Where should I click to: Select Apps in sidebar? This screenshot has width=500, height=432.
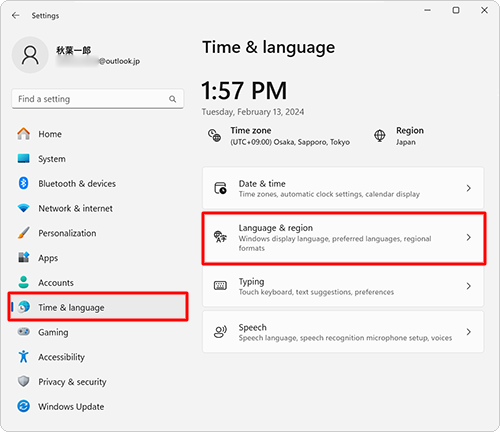pyautogui.click(x=97, y=258)
